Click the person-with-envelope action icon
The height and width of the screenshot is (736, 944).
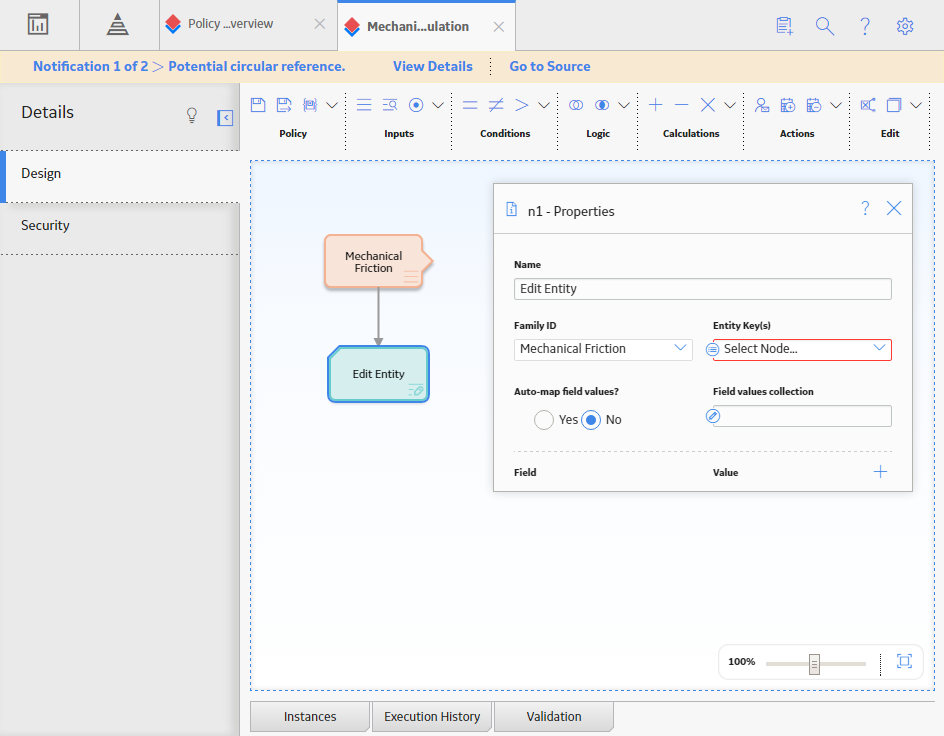762,105
